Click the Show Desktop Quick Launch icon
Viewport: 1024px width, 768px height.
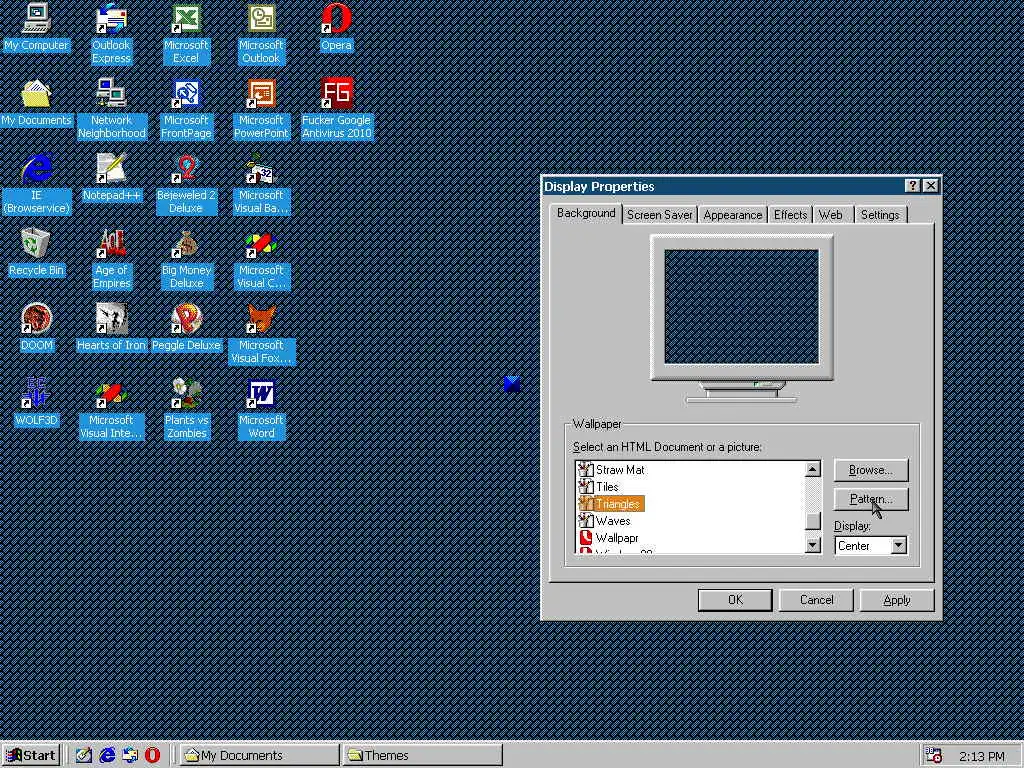[84, 755]
